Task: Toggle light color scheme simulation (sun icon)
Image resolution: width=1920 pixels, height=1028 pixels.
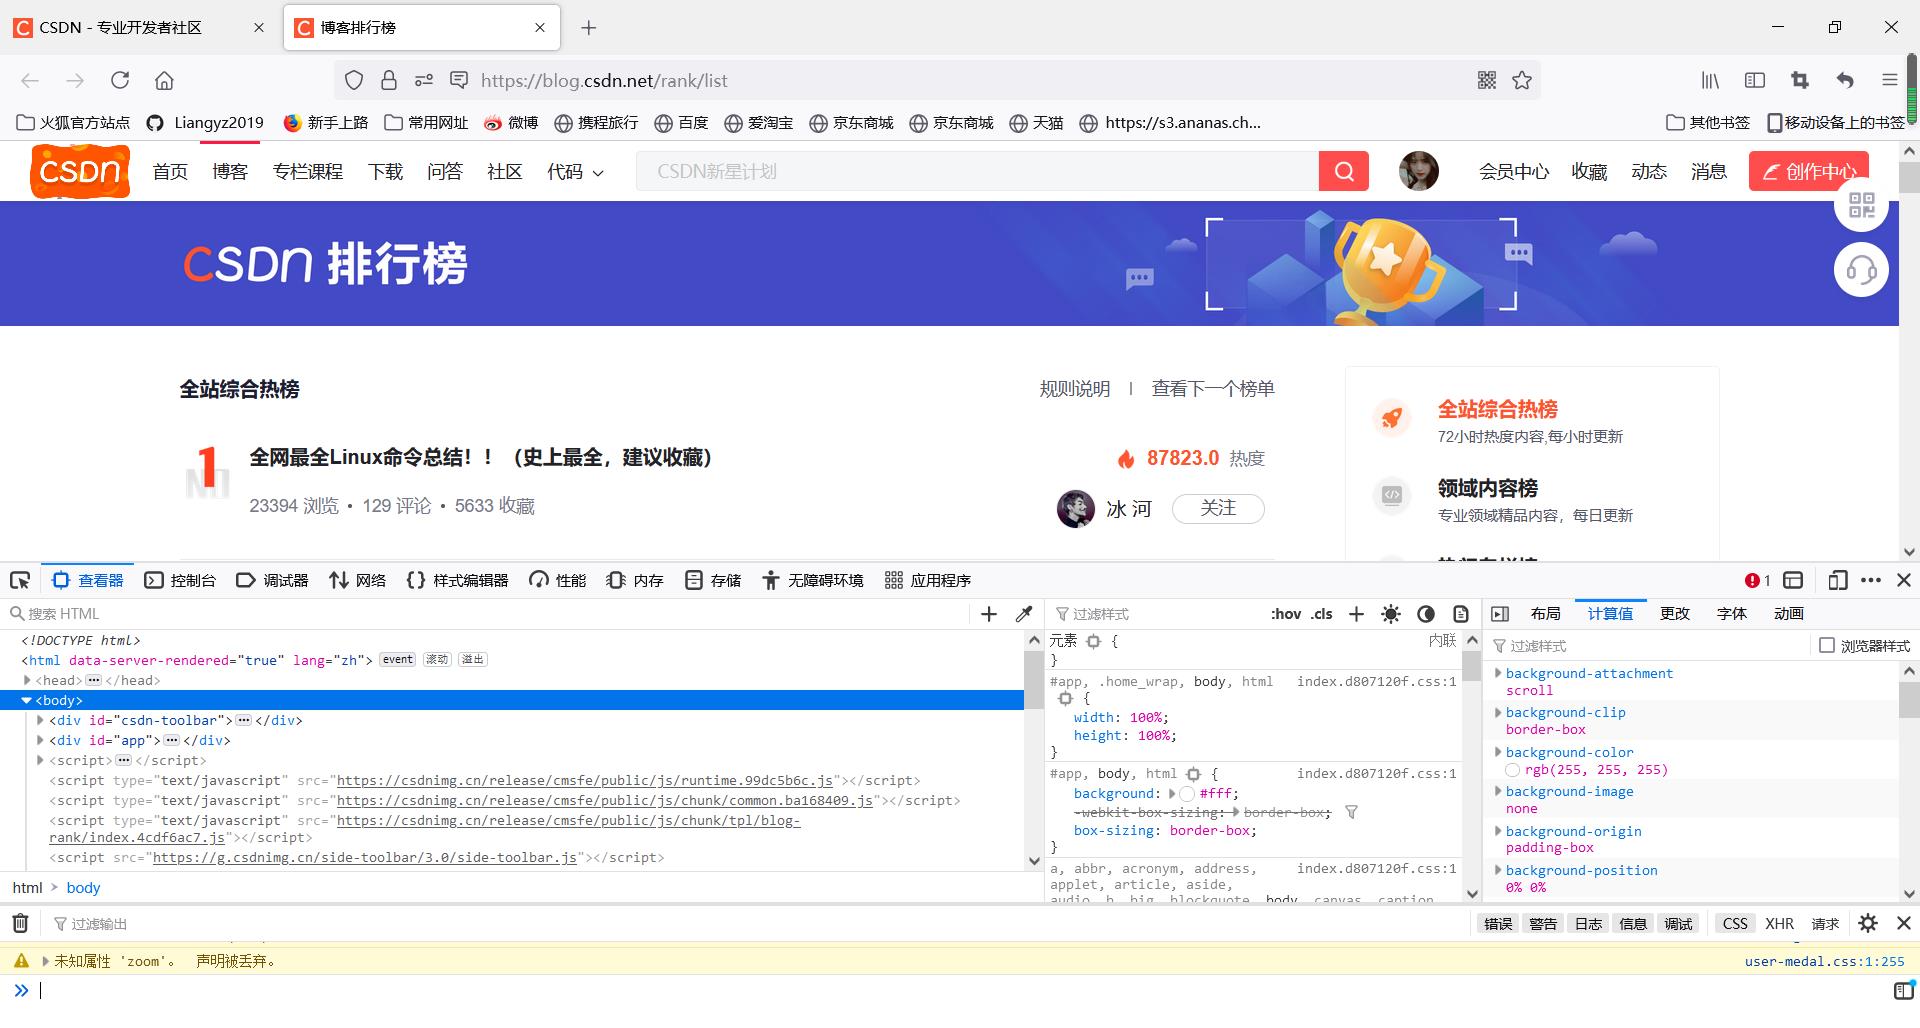Action: click(x=1391, y=614)
